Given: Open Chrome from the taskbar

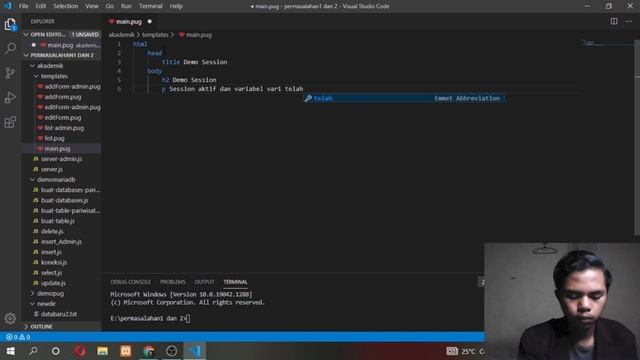Looking at the screenshot, I should coord(149,351).
